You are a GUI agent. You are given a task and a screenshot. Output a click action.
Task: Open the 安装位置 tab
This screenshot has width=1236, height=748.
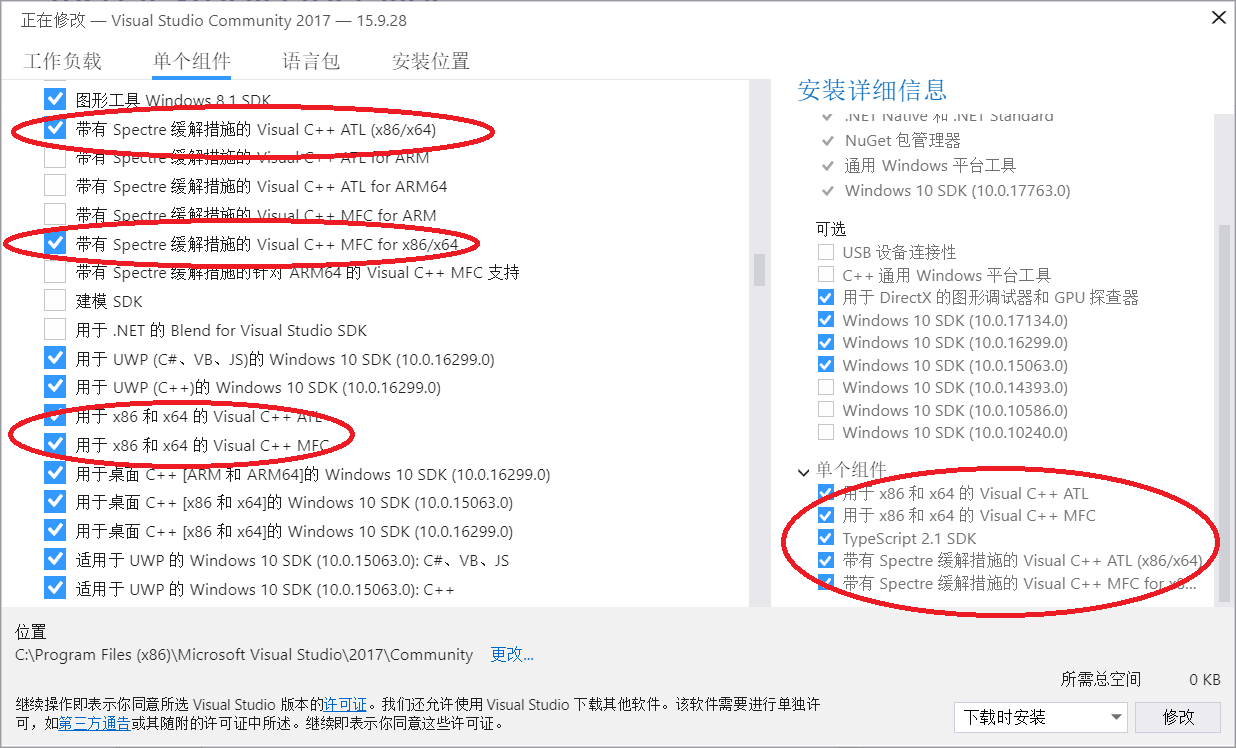coord(431,61)
